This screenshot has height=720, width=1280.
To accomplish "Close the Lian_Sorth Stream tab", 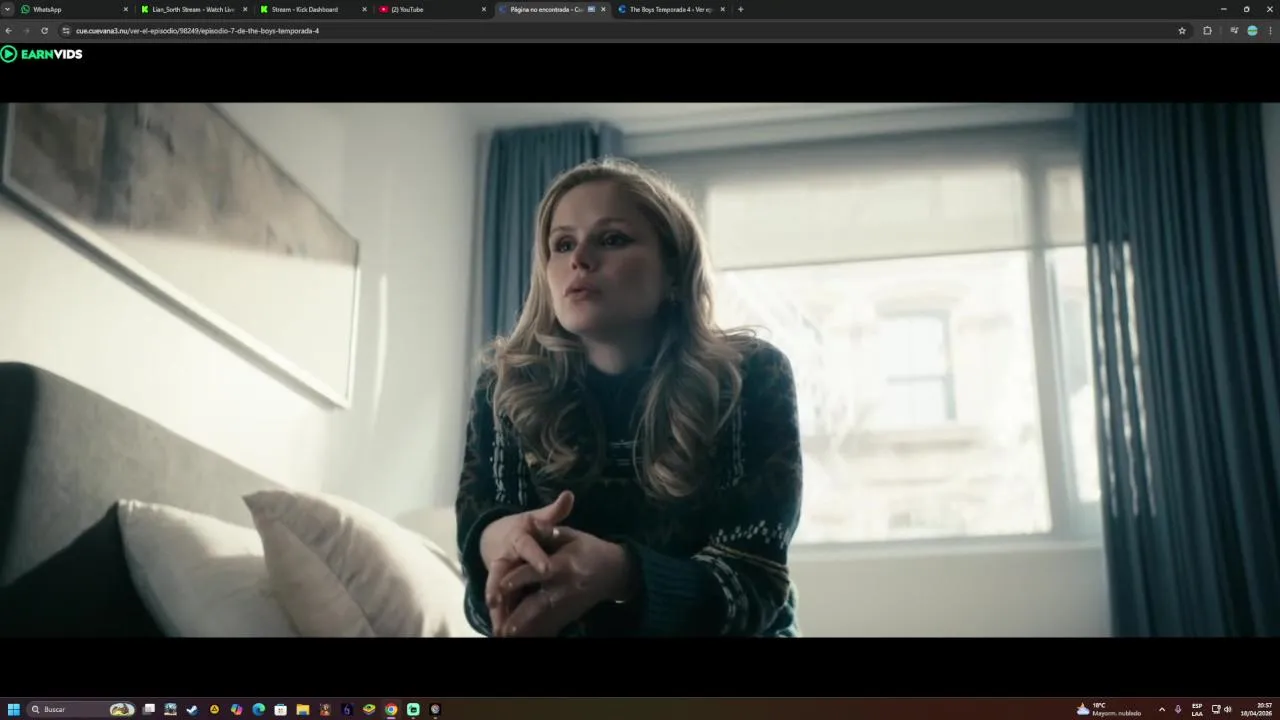I will tap(245, 9).
